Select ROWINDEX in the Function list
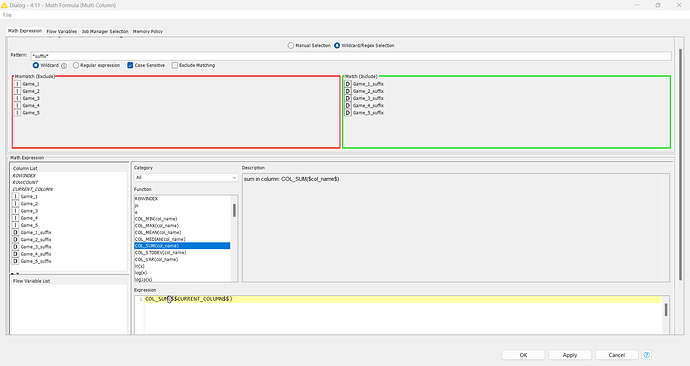This screenshot has height=366, width=690. [146, 199]
